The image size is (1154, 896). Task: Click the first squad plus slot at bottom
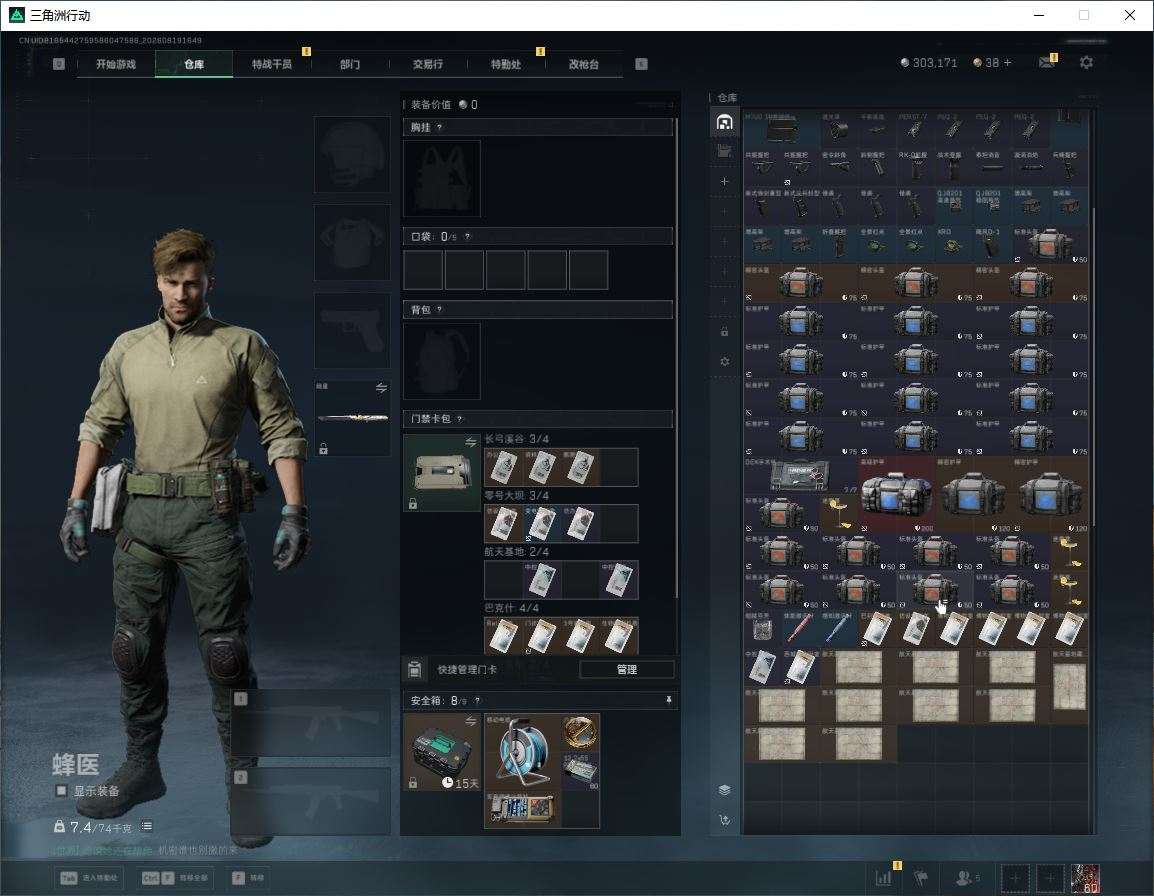pyautogui.click(x=1015, y=878)
